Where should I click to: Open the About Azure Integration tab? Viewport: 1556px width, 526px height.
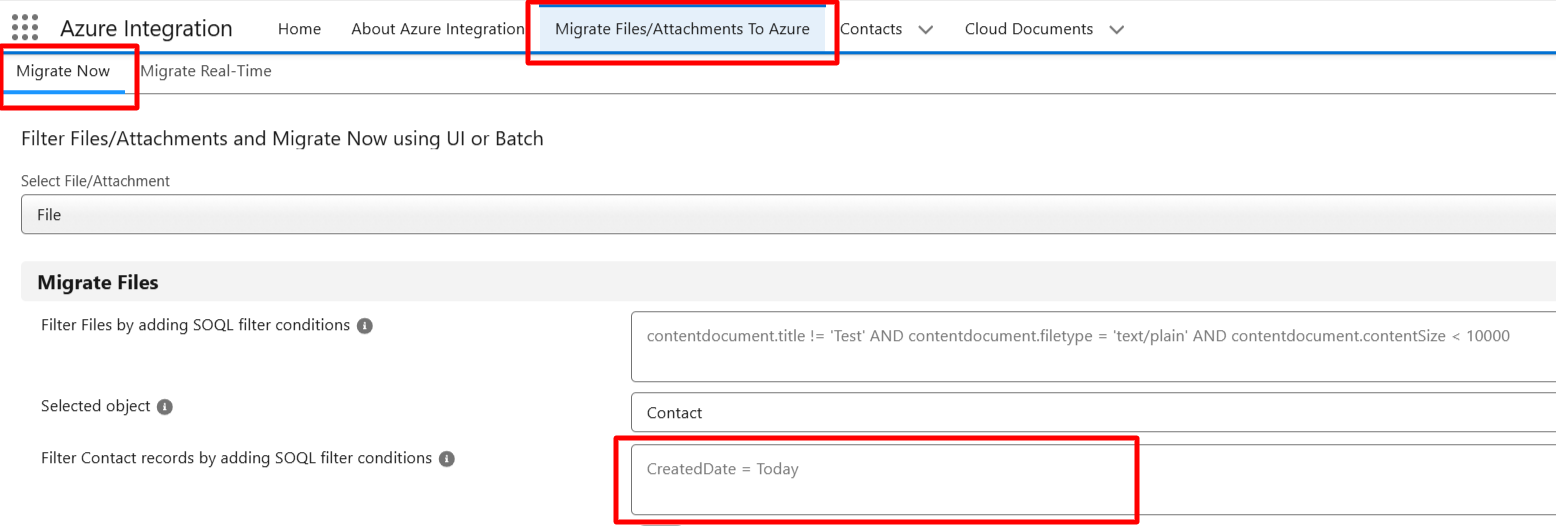tap(438, 29)
